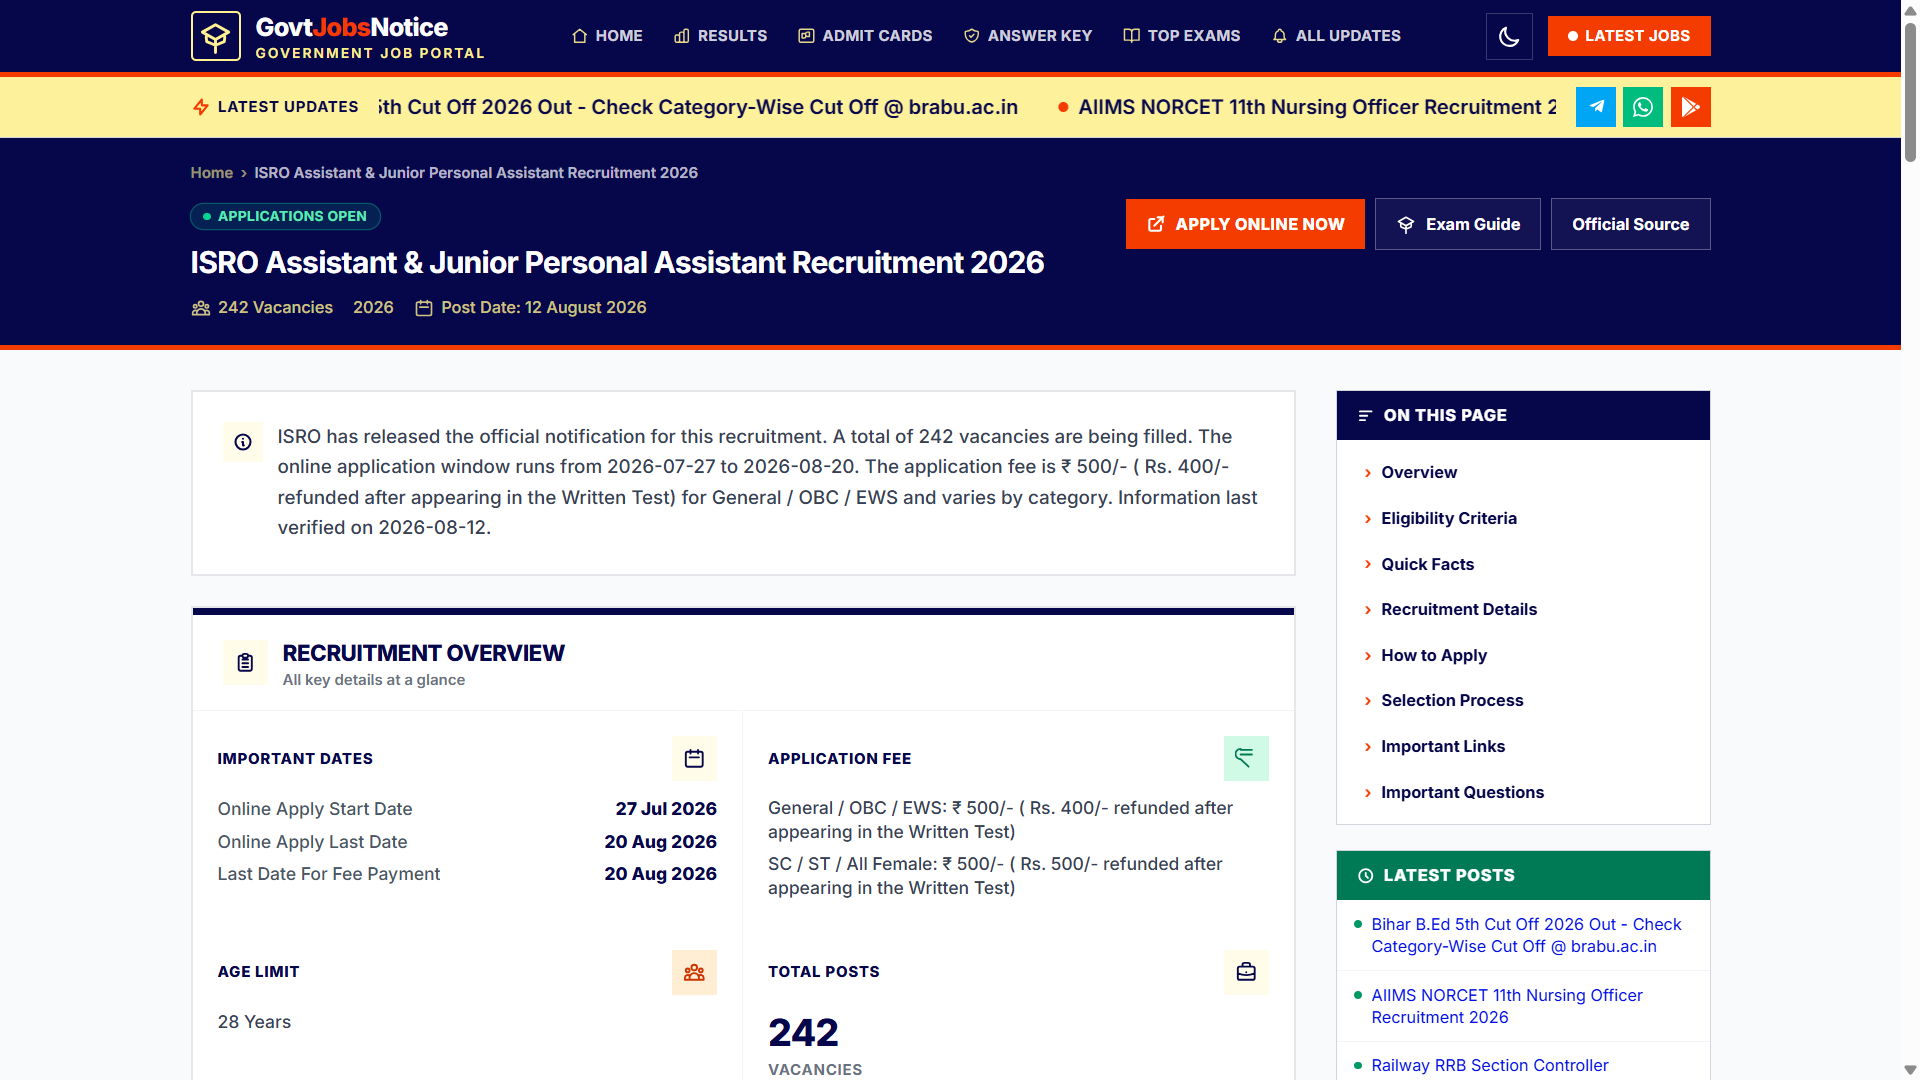Open Railway RRB Section Controller post
Viewport: 1920px width, 1080px height.
pyautogui.click(x=1489, y=1066)
